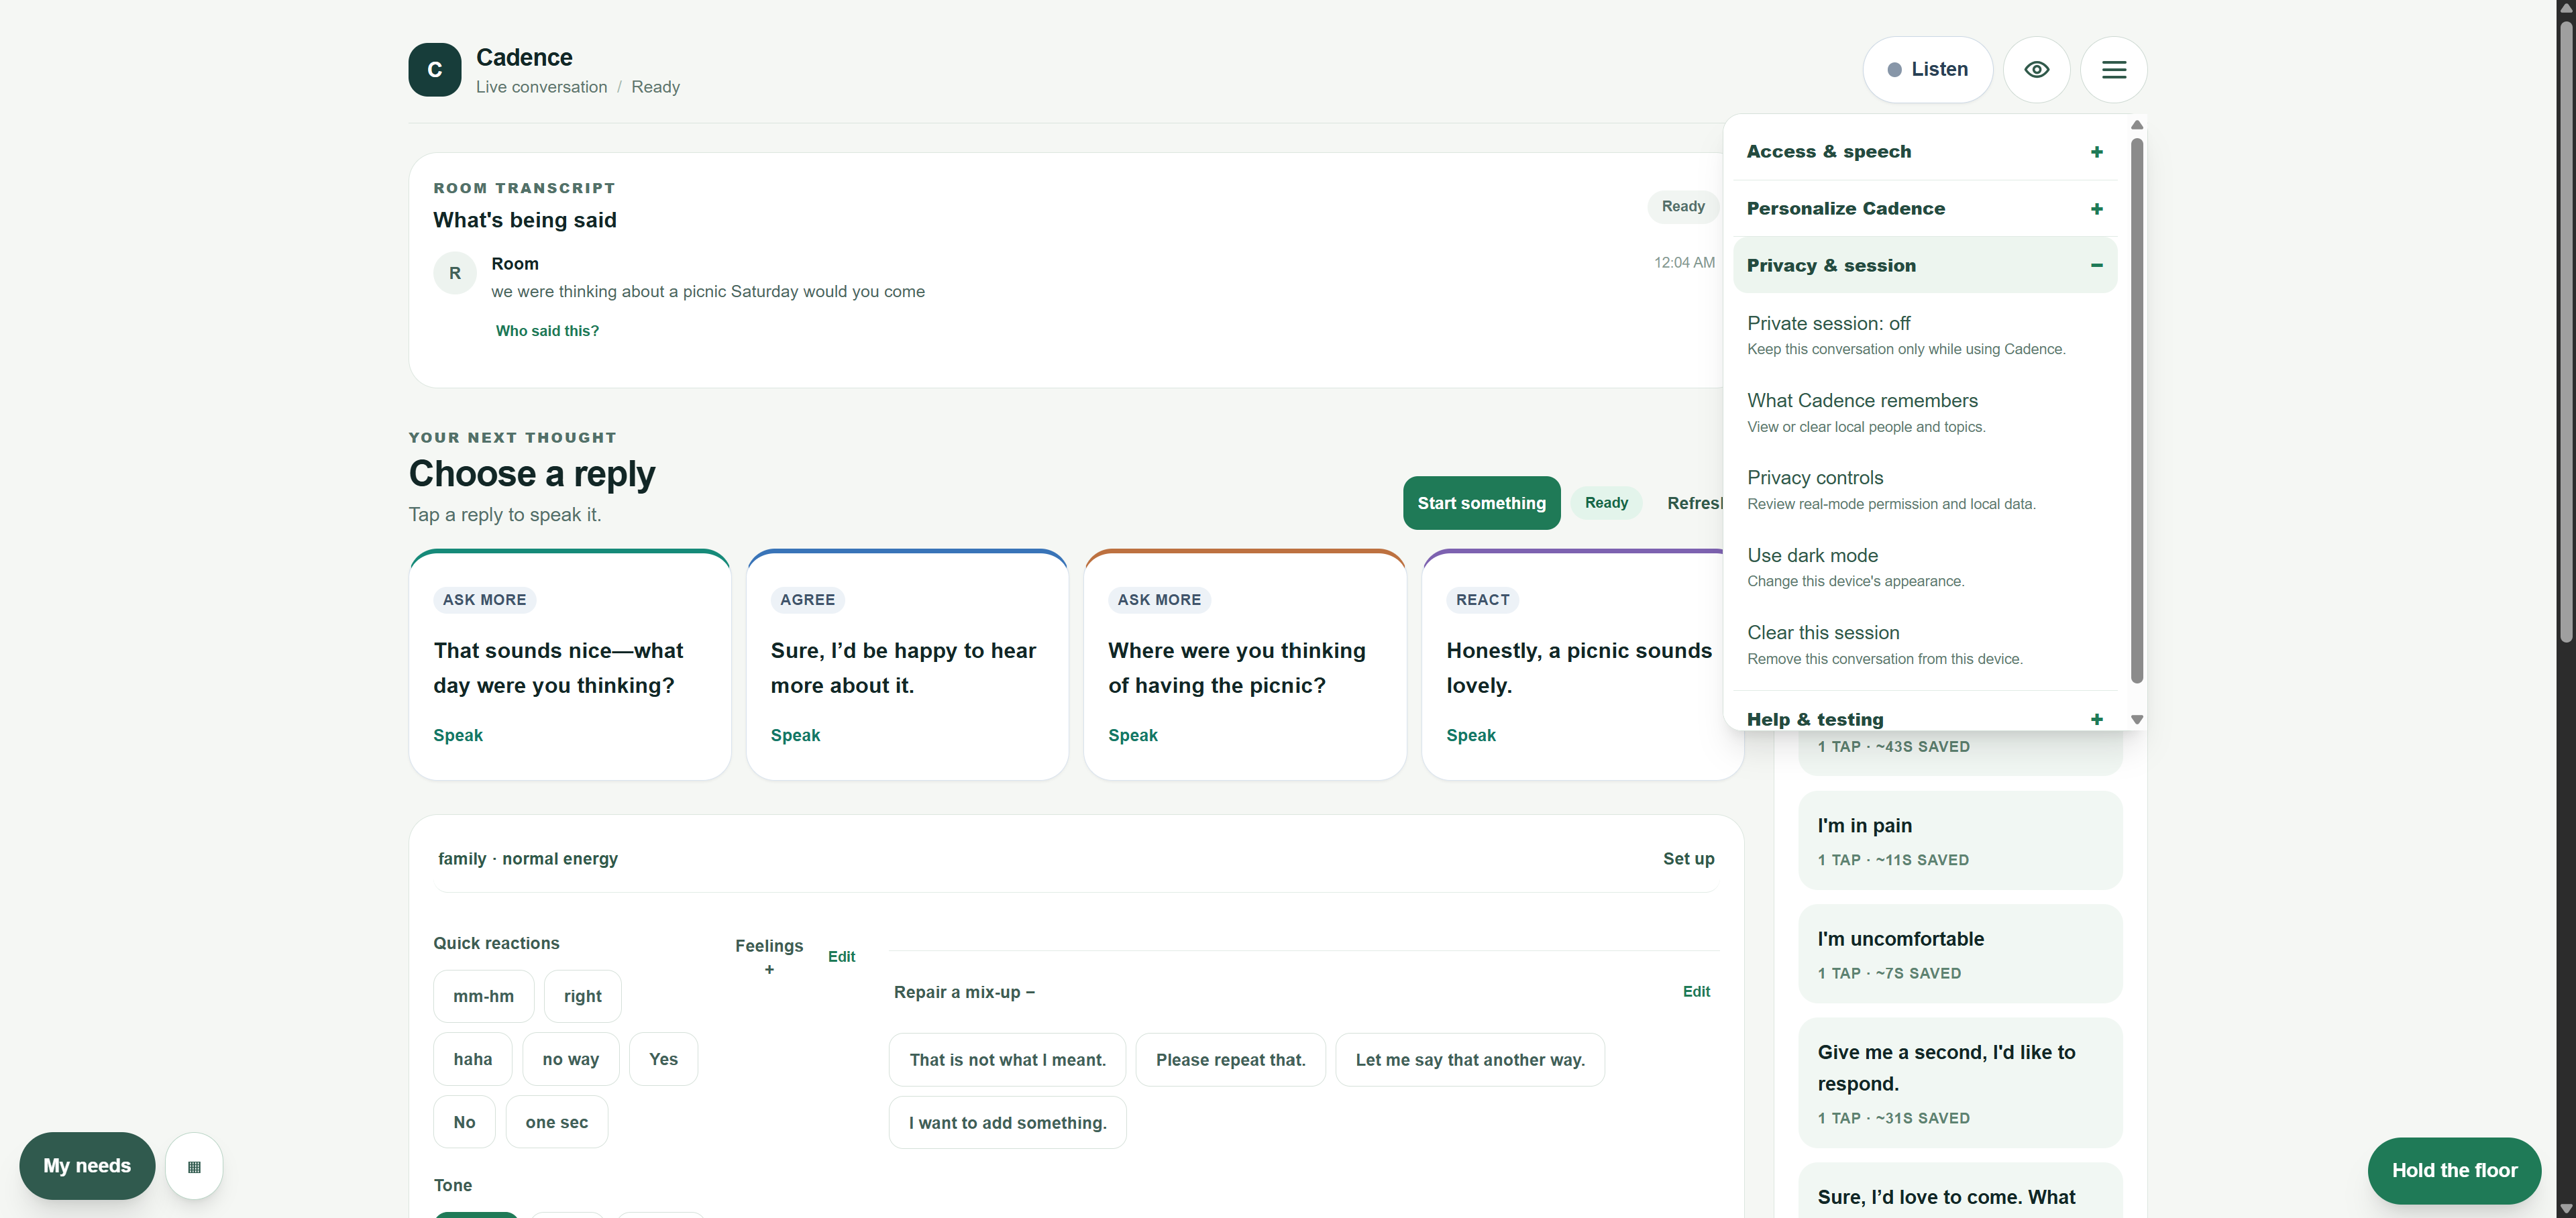Click the menu scroll down arrow
This screenshot has height=1218, width=2576.
coord(2137,720)
